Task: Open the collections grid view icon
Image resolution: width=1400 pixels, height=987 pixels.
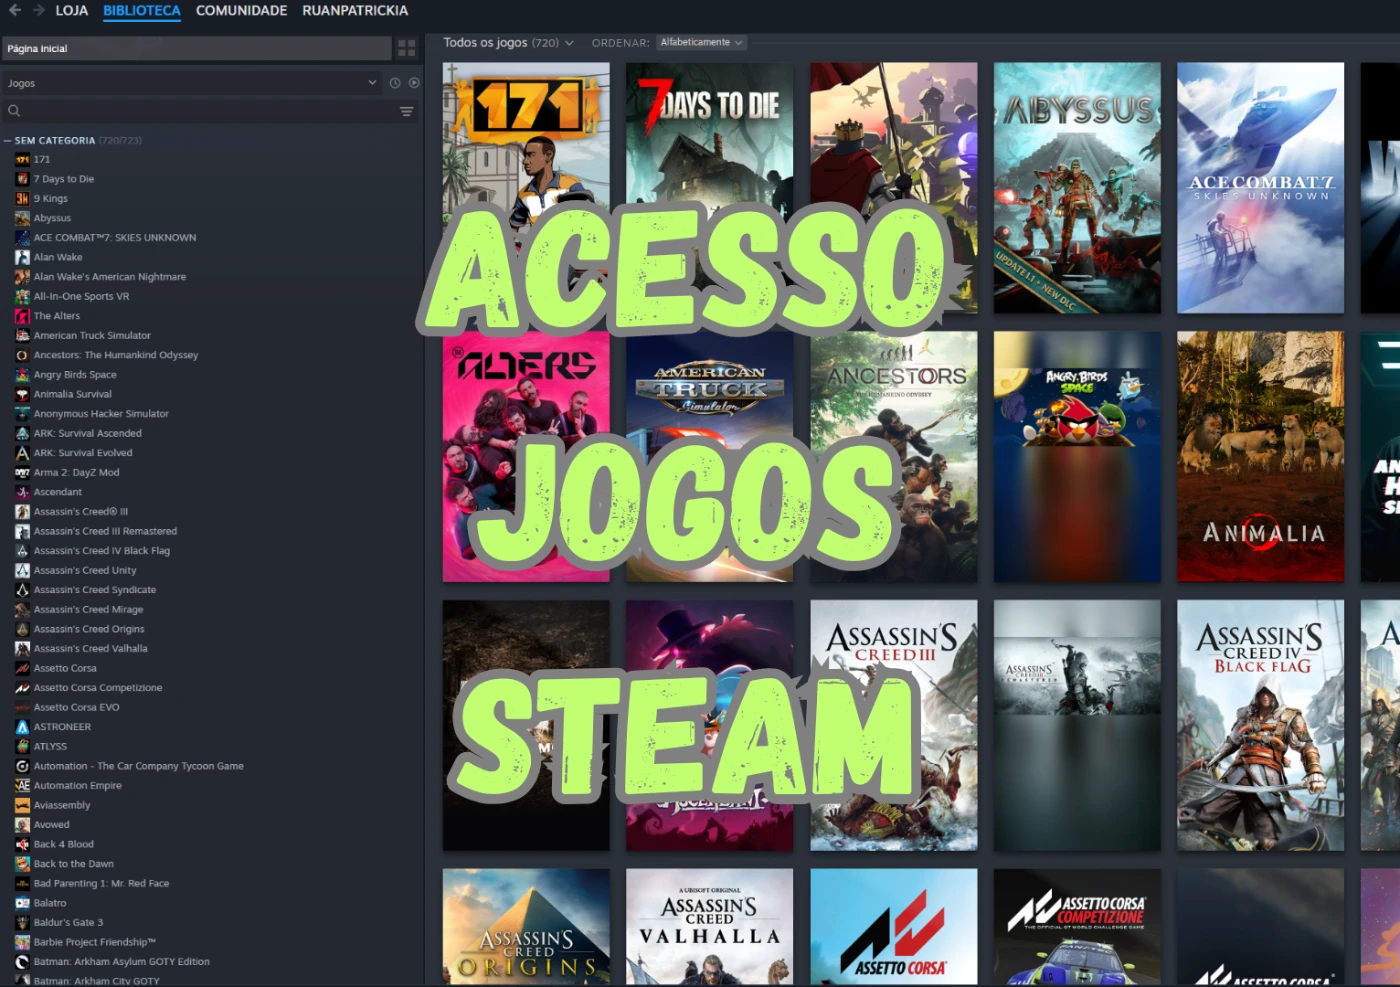Action: tap(406, 48)
